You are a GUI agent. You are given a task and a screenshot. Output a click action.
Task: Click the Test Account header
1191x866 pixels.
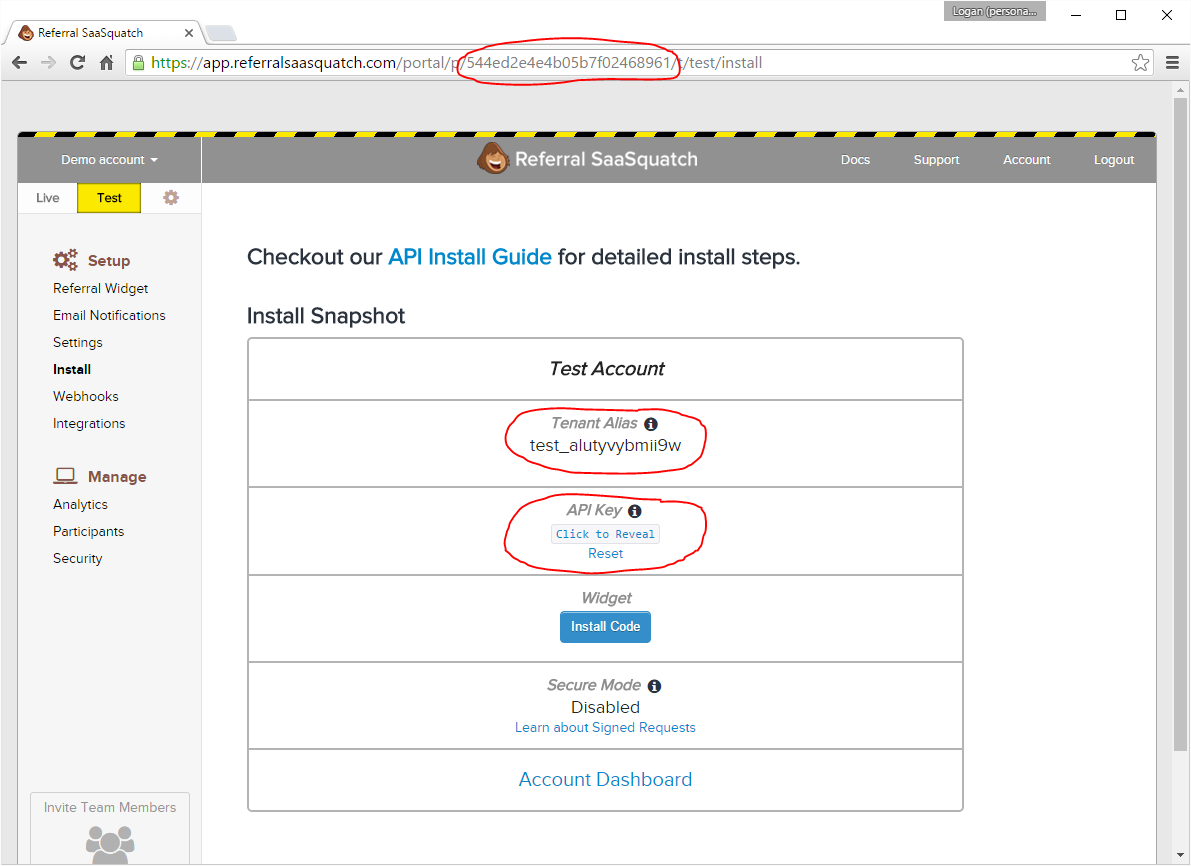pyautogui.click(x=606, y=368)
